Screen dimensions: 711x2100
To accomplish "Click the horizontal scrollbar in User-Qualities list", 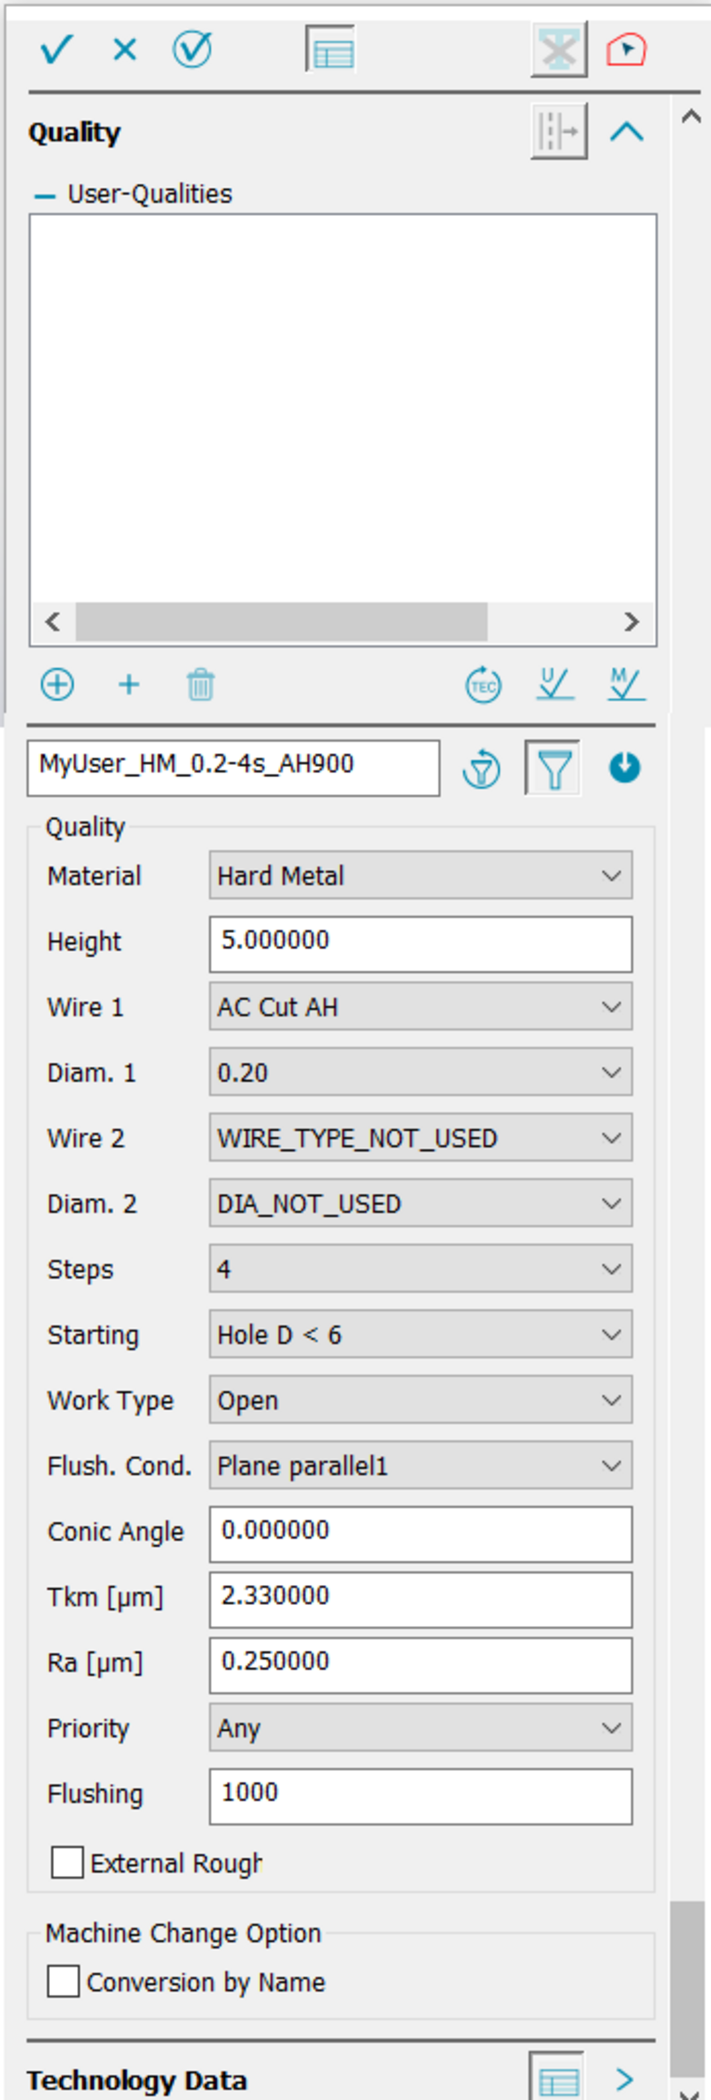I will 281,621.
